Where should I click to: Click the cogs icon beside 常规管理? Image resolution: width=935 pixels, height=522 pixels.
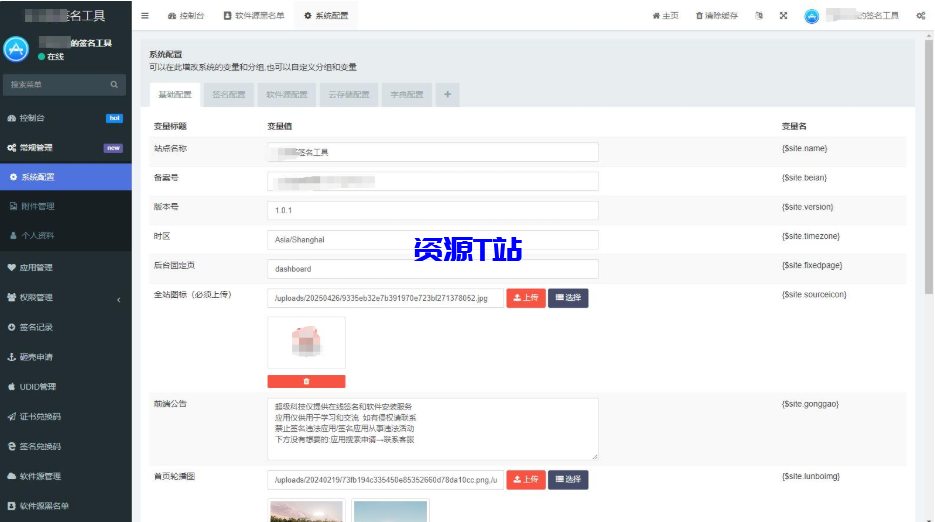(11, 147)
